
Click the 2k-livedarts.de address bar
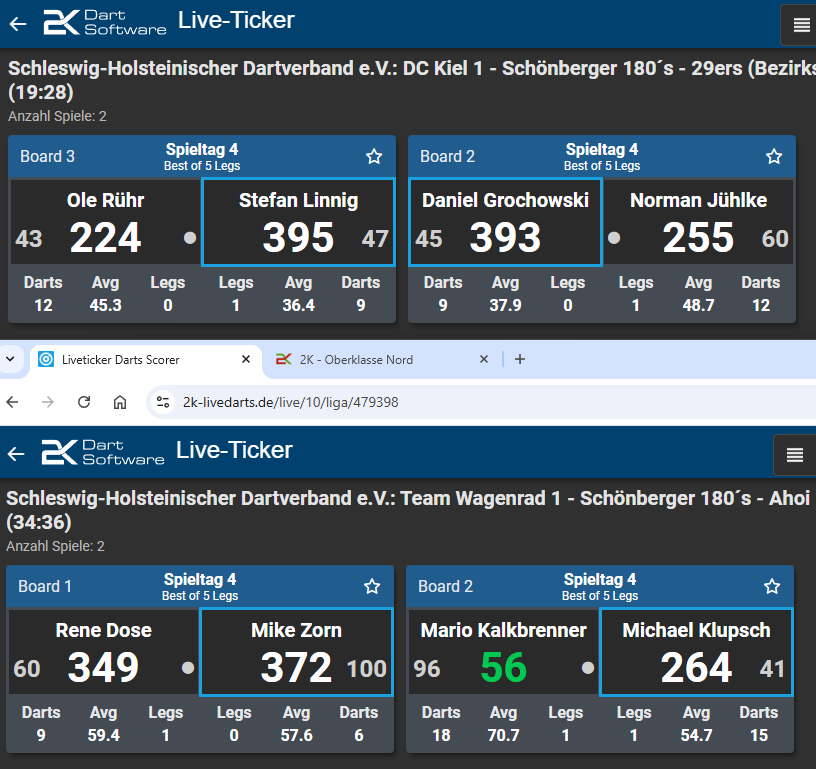(x=400, y=402)
